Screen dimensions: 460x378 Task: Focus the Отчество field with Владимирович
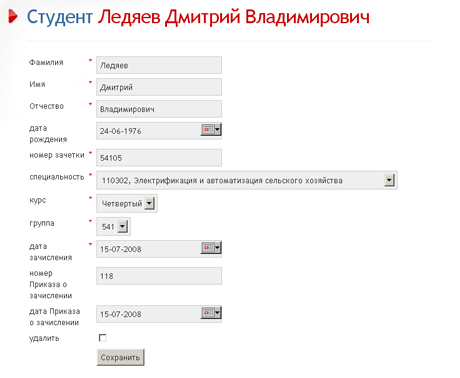[159, 109]
